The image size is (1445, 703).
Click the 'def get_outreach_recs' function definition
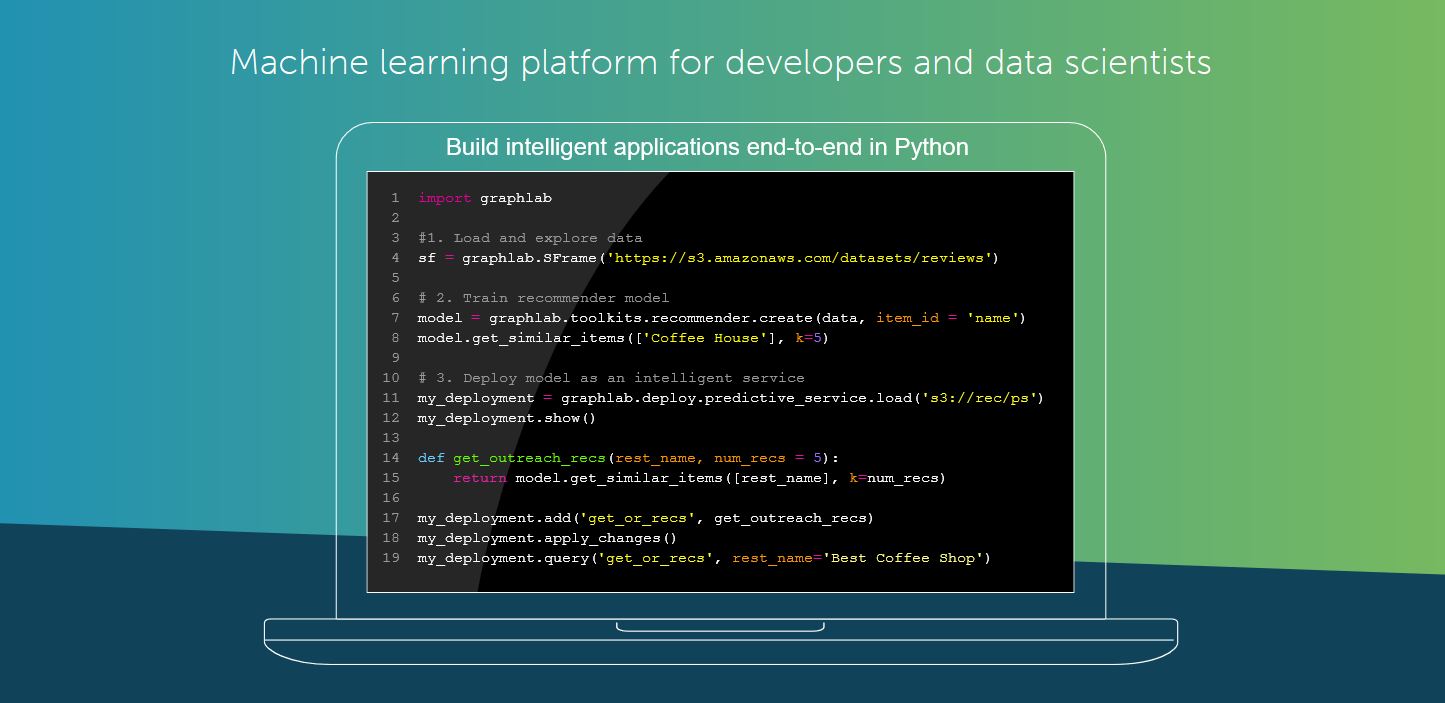click(x=629, y=458)
